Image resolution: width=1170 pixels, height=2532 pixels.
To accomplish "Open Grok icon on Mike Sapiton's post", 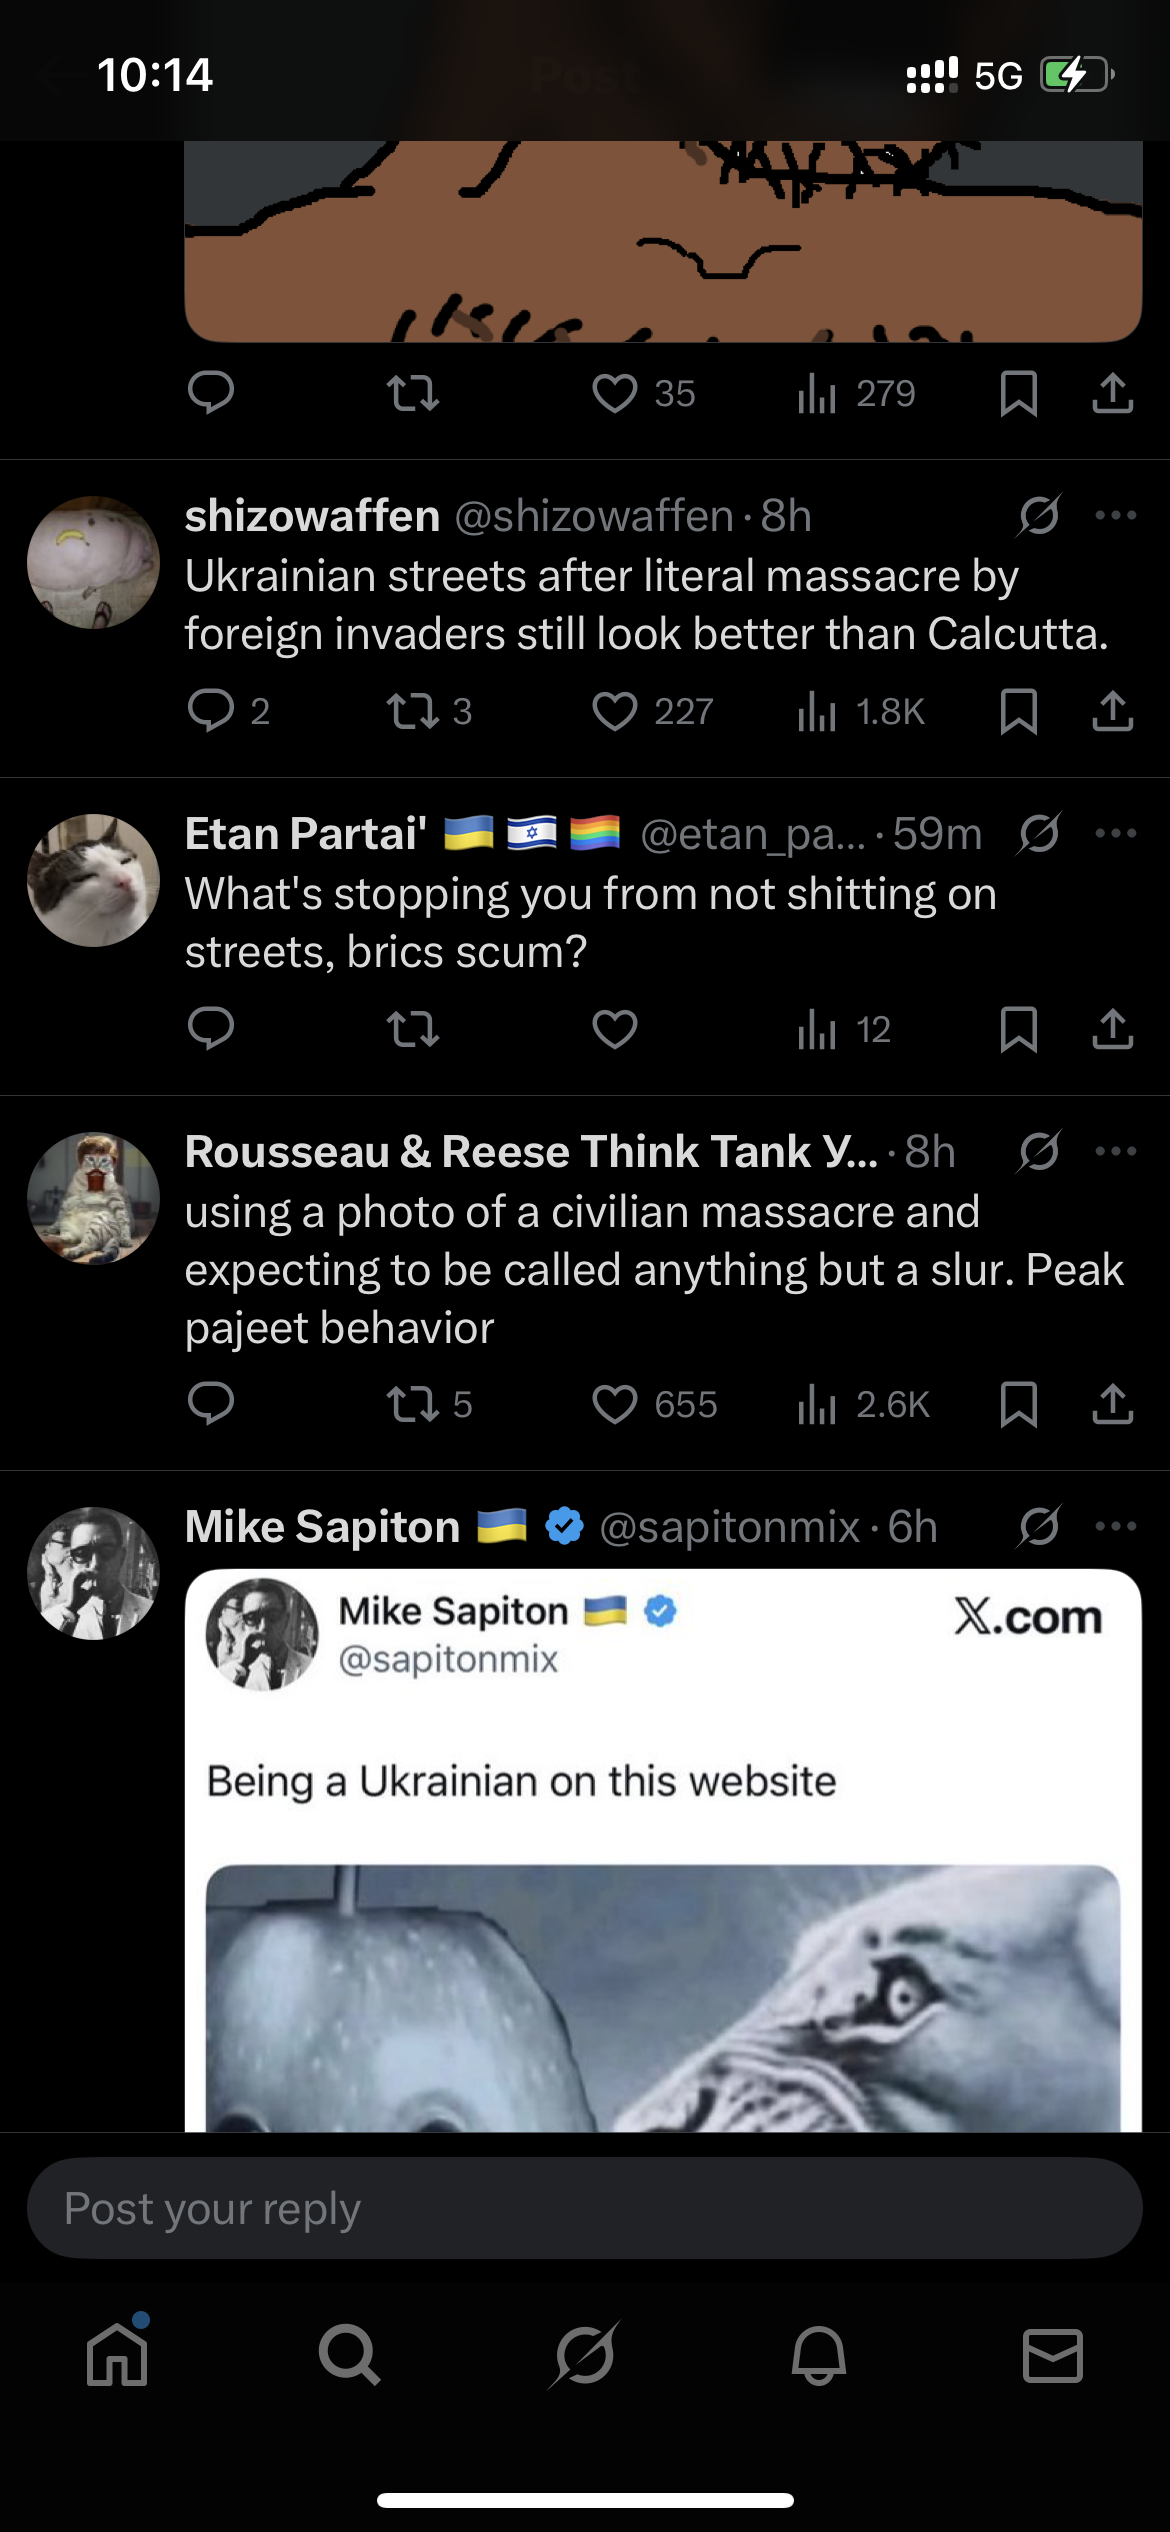I will point(1039,1526).
